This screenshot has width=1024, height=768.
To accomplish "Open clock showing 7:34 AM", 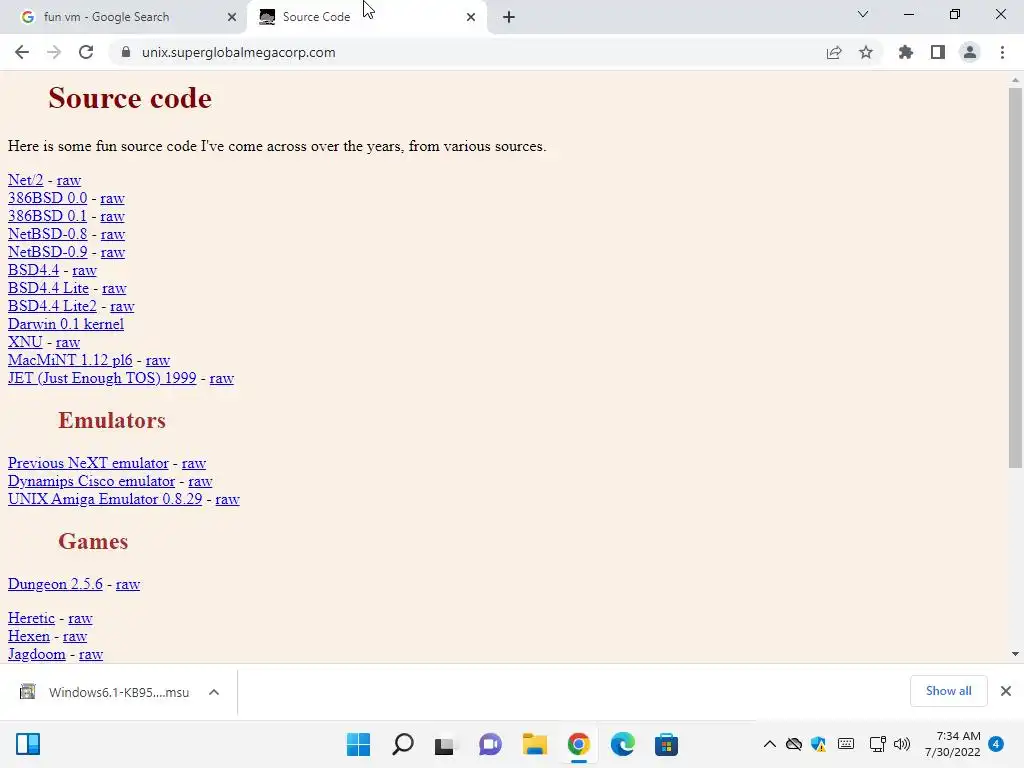I will [x=952, y=744].
